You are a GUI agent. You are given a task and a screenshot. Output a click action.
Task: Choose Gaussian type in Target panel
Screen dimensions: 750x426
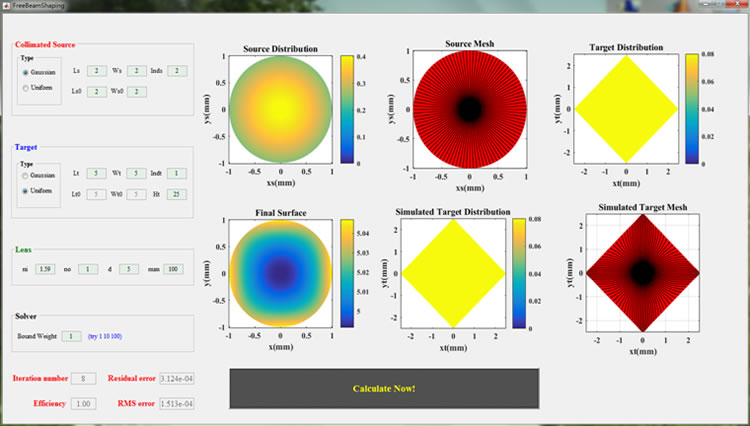tap(27, 175)
